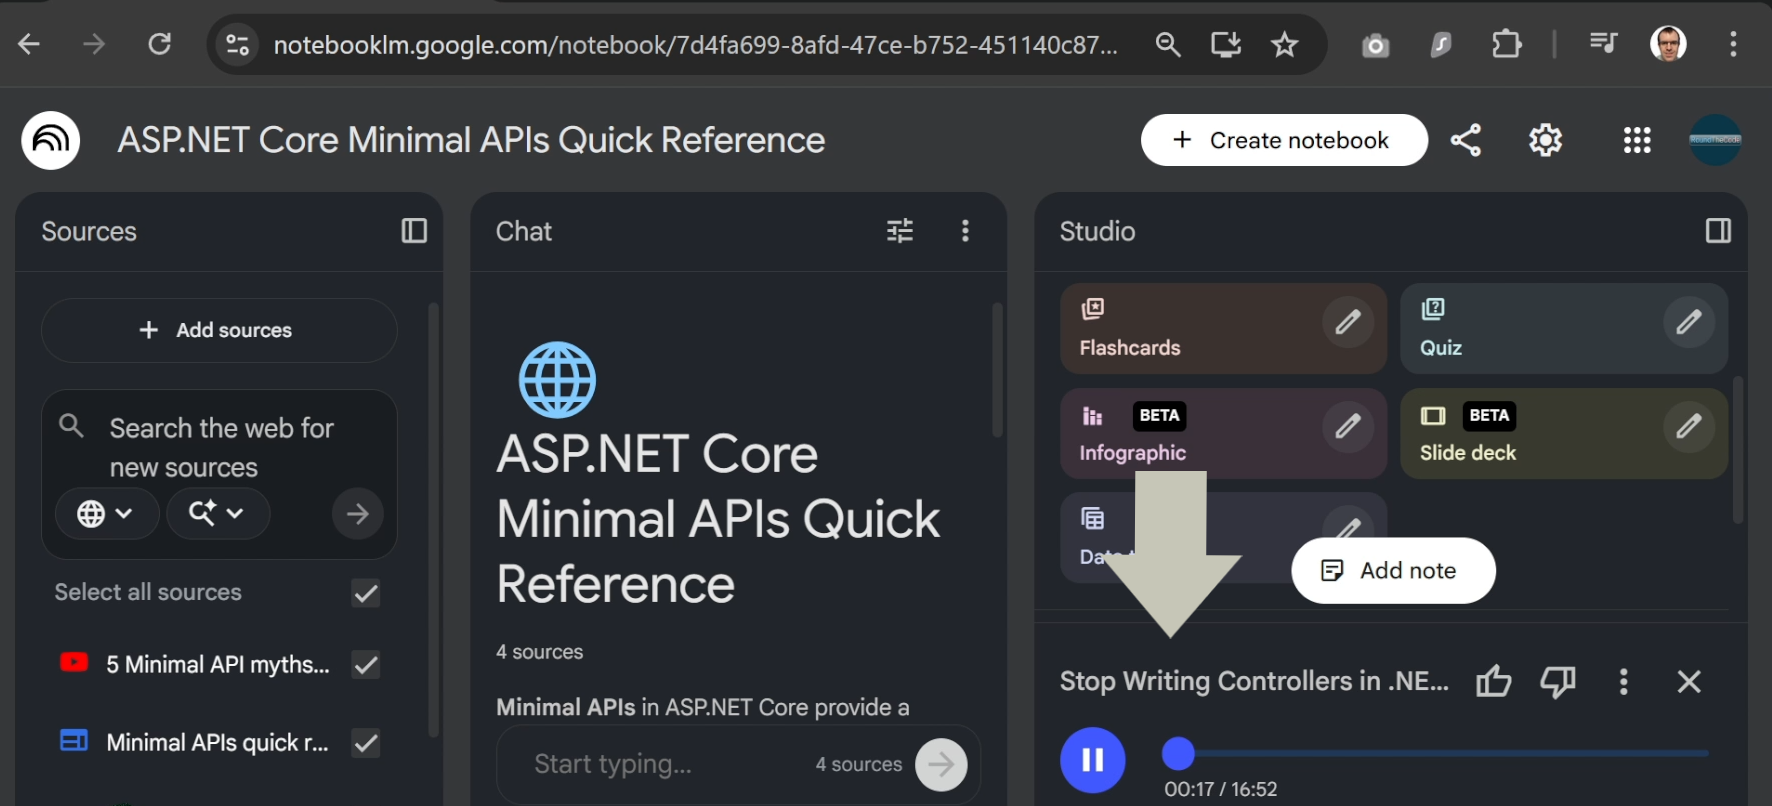This screenshot has height=806, width=1772.
Task: Click the Stop Writing Controllers audio title
Action: tap(1254, 682)
